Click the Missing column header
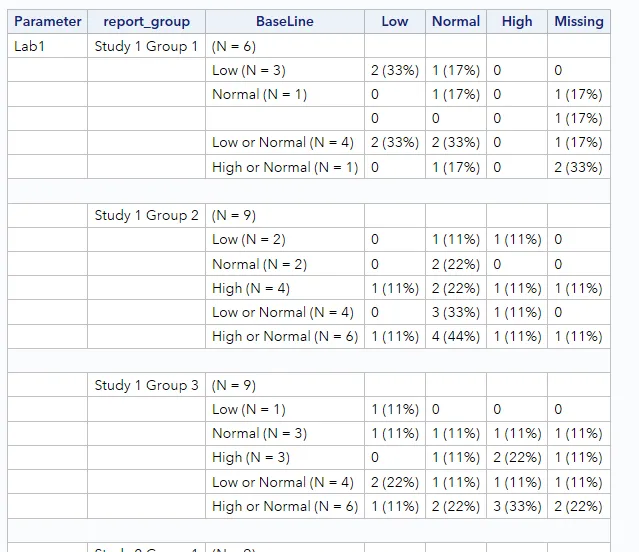Screen dimensions: 639x552 [x=579, y=21]
